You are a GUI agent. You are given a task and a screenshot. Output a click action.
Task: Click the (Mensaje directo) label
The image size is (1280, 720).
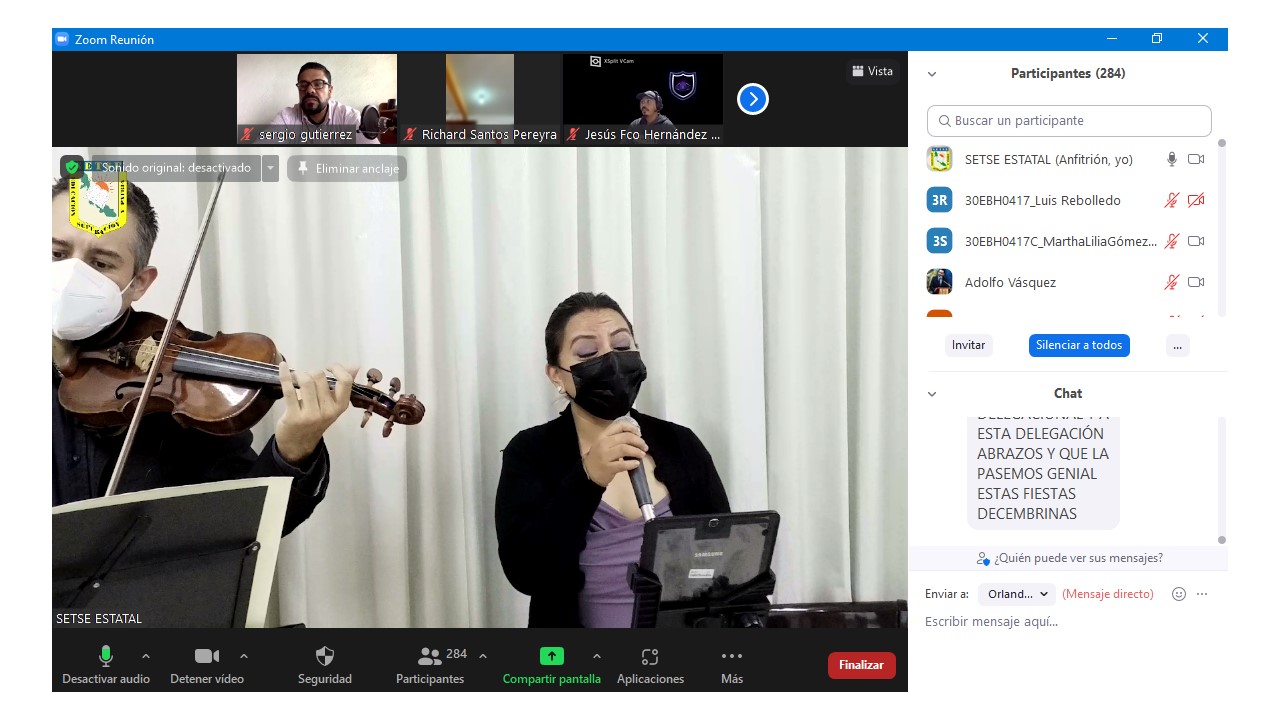(1108, 594)
